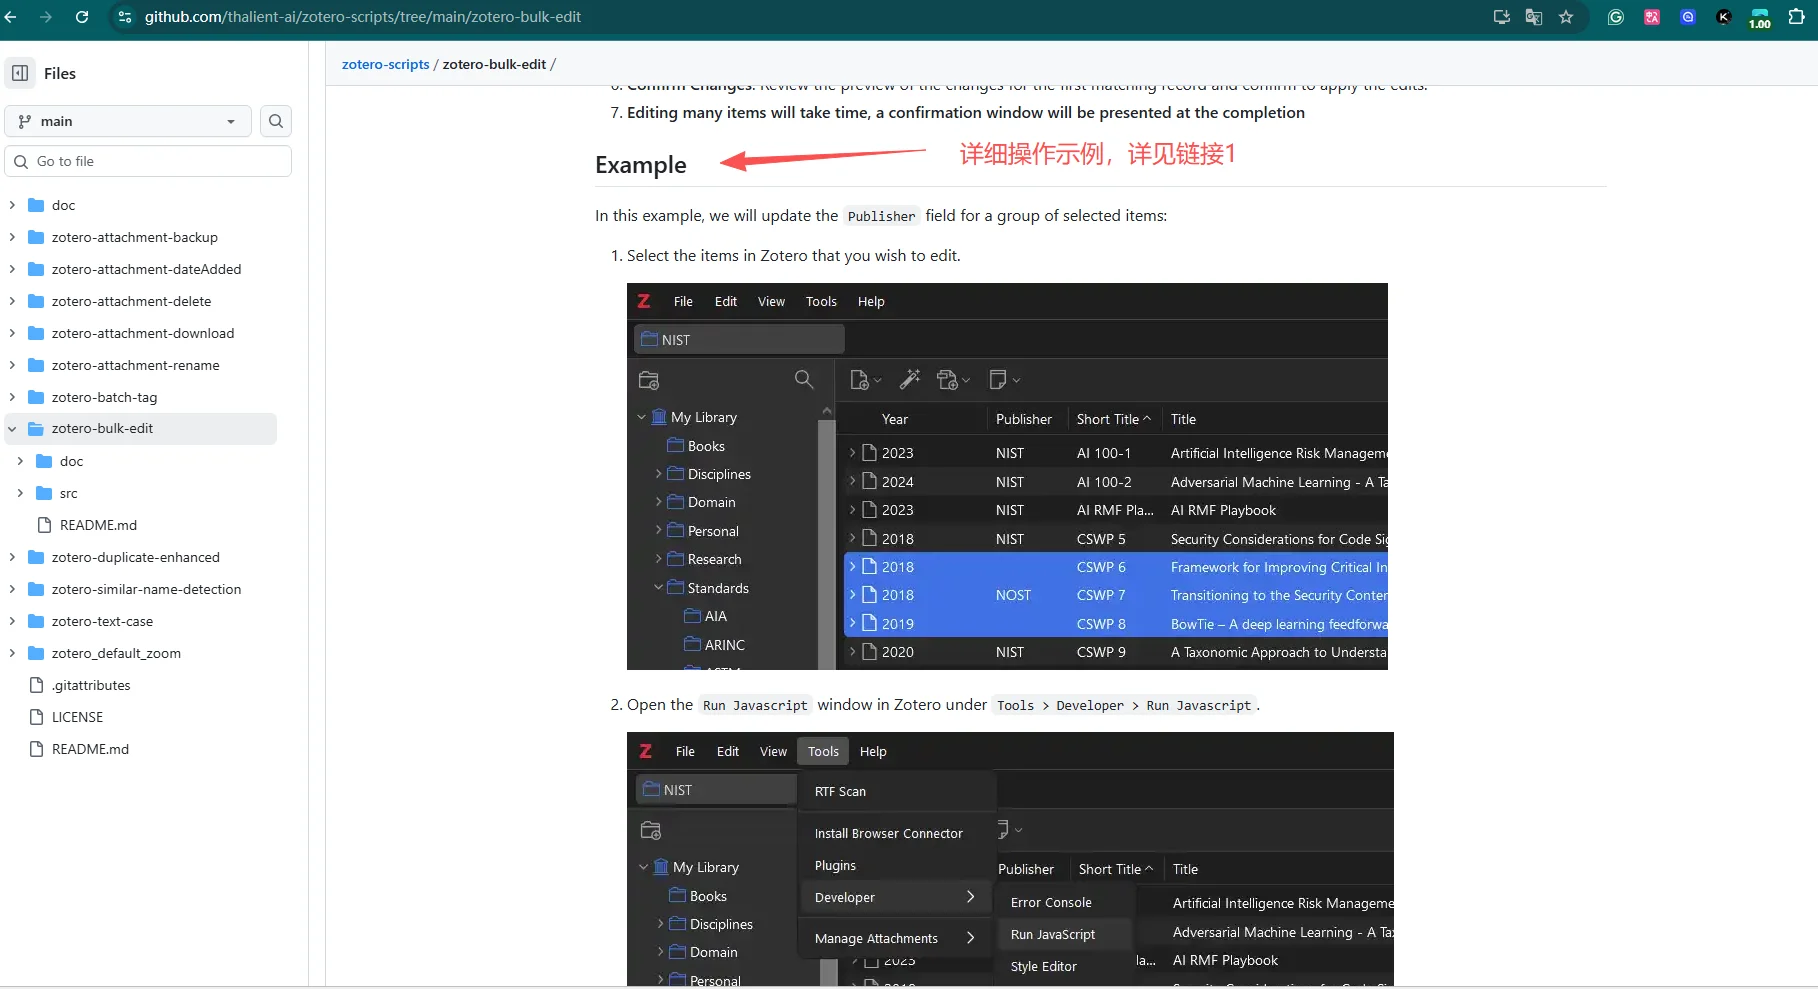Open the zotero-batch-tag folder

coord(106,397)
